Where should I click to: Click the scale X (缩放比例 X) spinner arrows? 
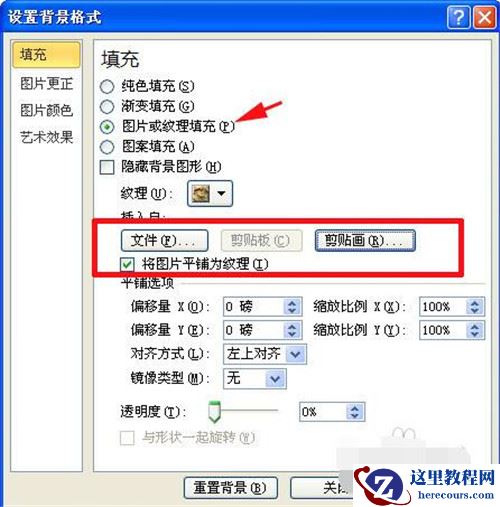pos(475,307)
